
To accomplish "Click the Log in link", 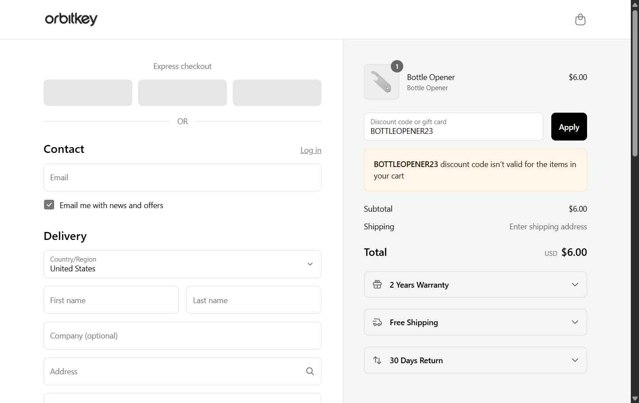I will (311, 150).
